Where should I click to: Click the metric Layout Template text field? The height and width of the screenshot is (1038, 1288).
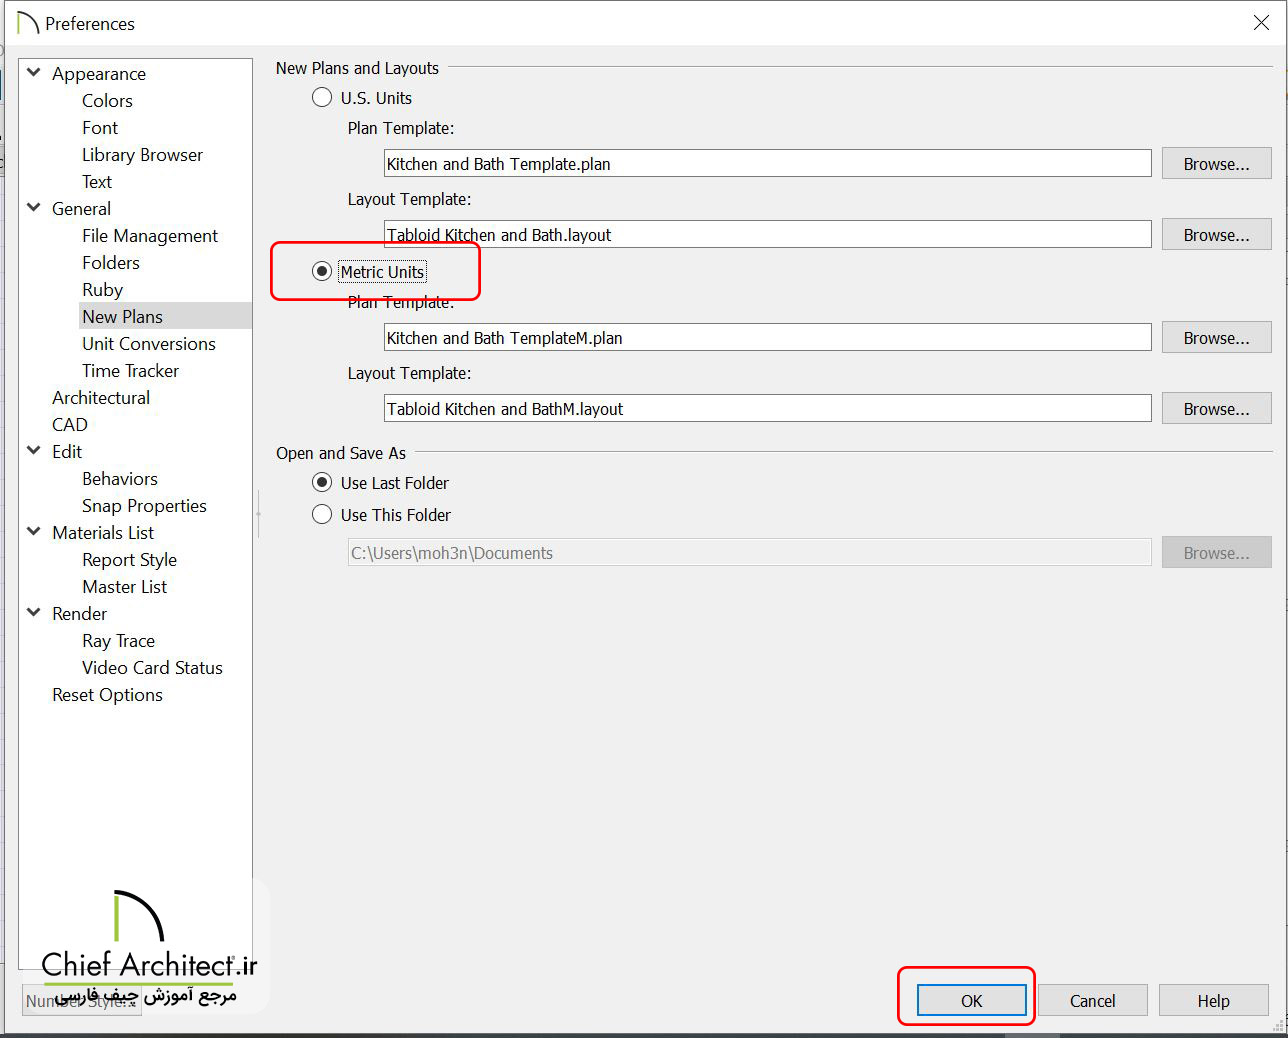767,409
